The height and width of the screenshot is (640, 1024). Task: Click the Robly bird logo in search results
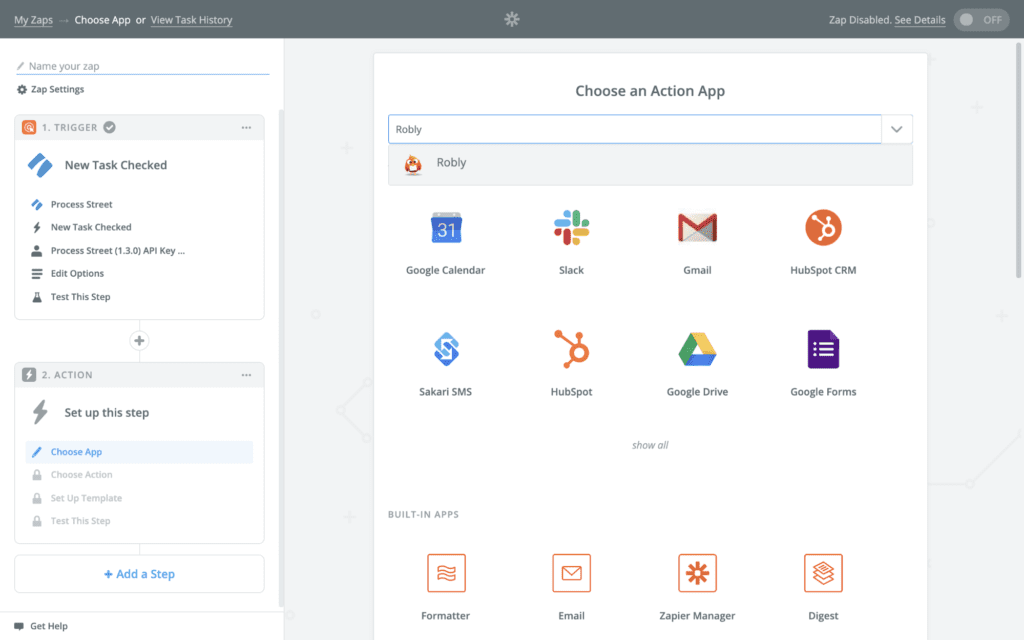pos(413,165)
